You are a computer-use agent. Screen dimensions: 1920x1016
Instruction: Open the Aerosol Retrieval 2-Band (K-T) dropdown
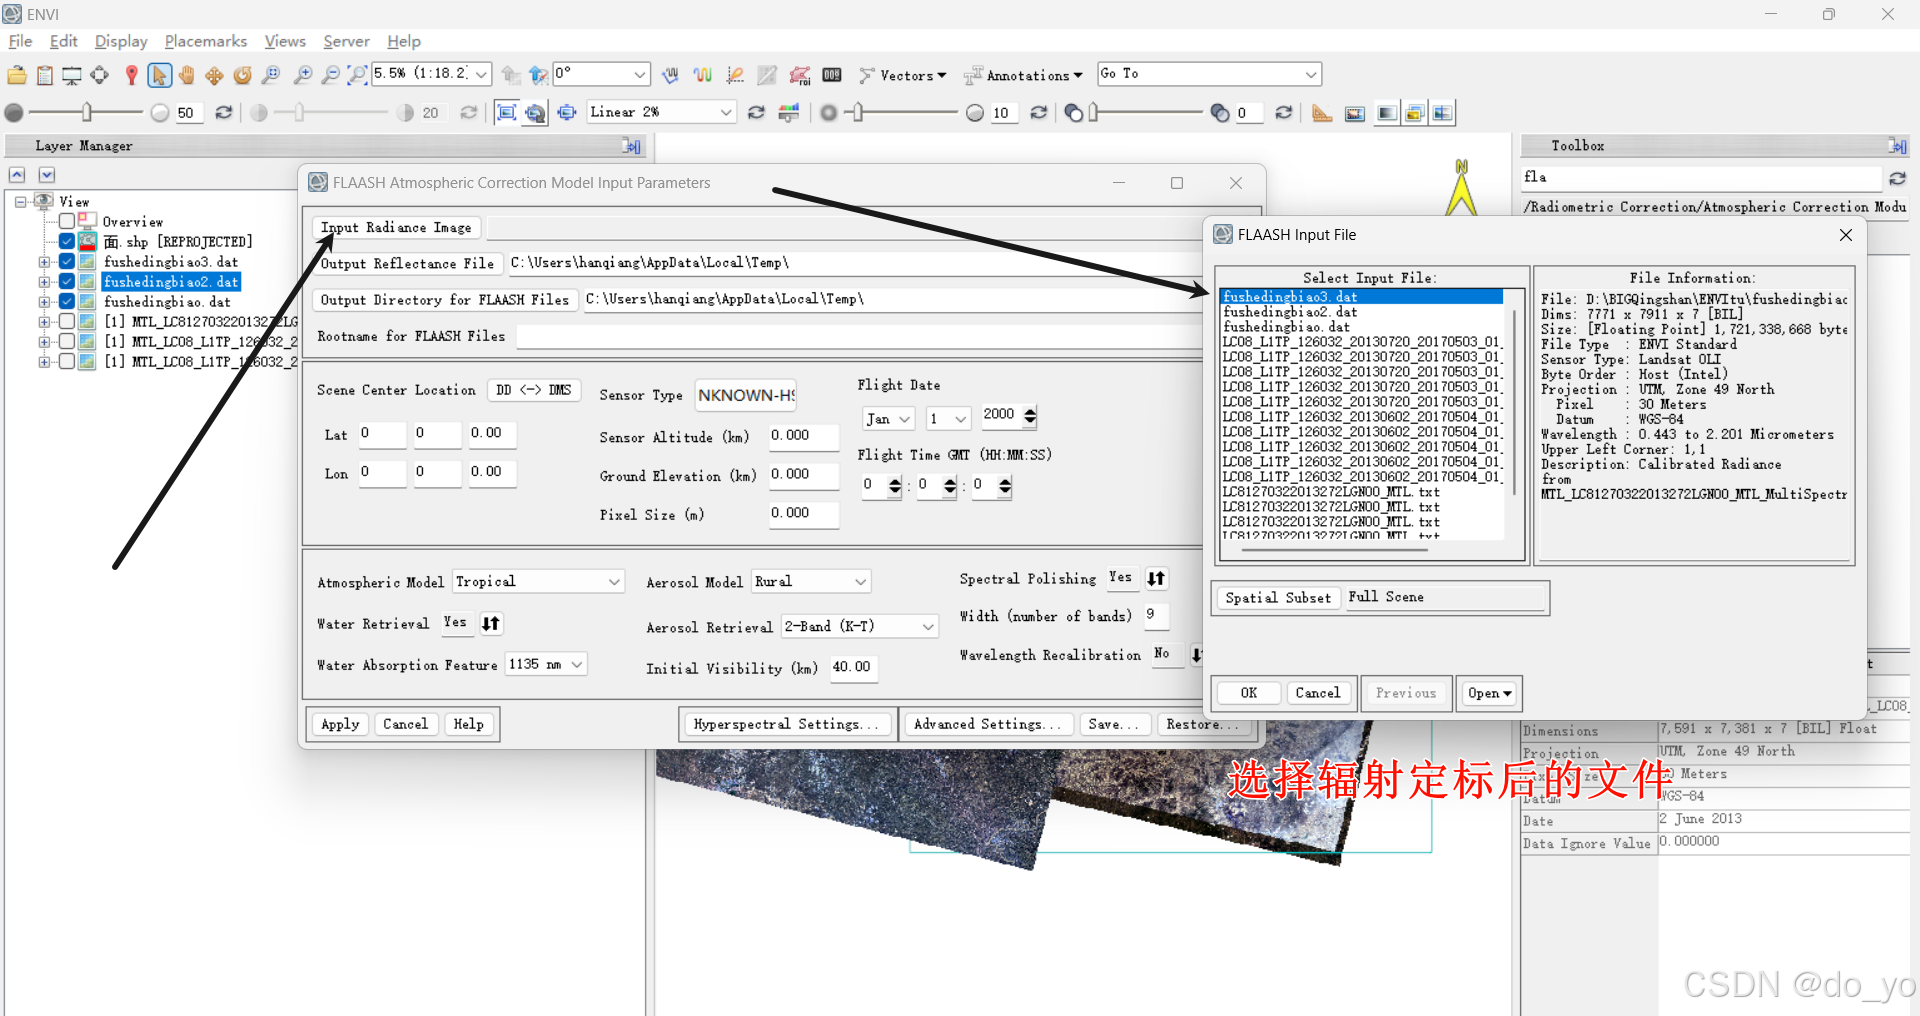(860, 627)
